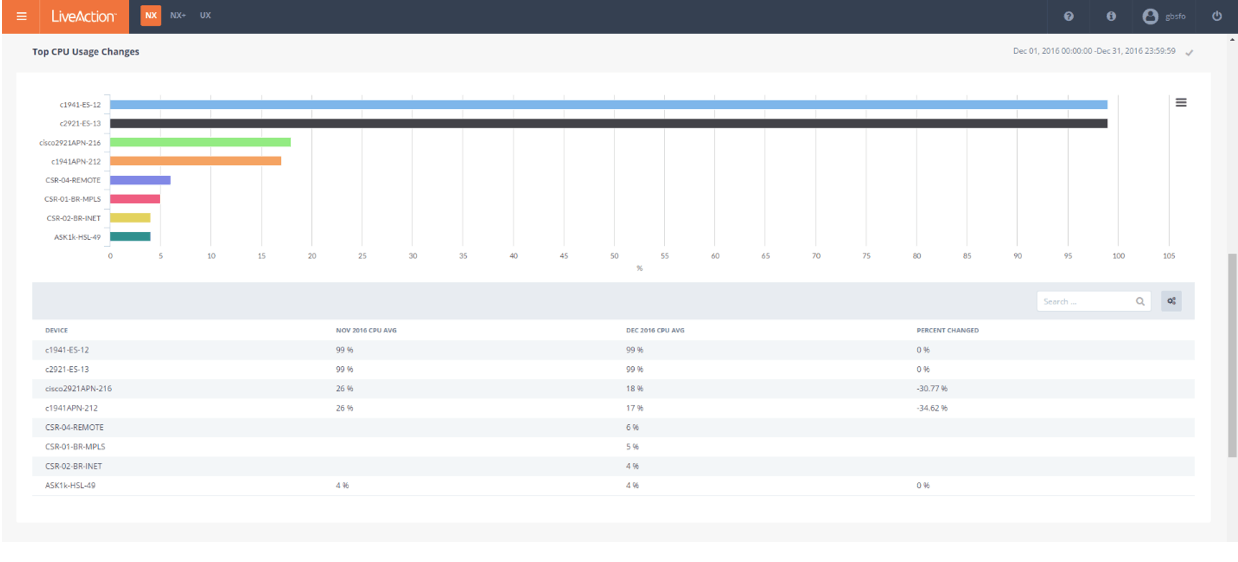Switch to the NX+ tab
Image resolution: width=1238 pixels, height=562 pixels.
tap(178, 16)
